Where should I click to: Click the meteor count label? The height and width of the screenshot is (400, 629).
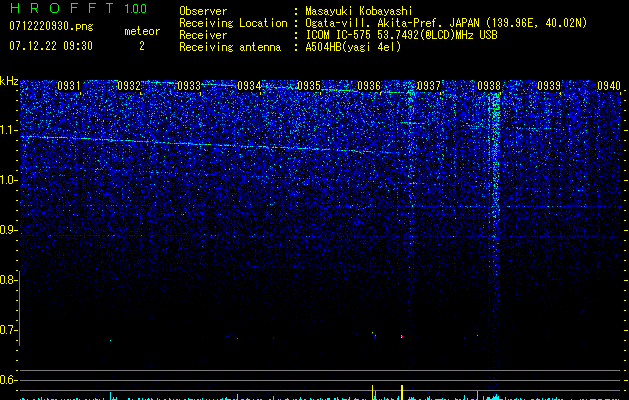[x=142, y=31]
